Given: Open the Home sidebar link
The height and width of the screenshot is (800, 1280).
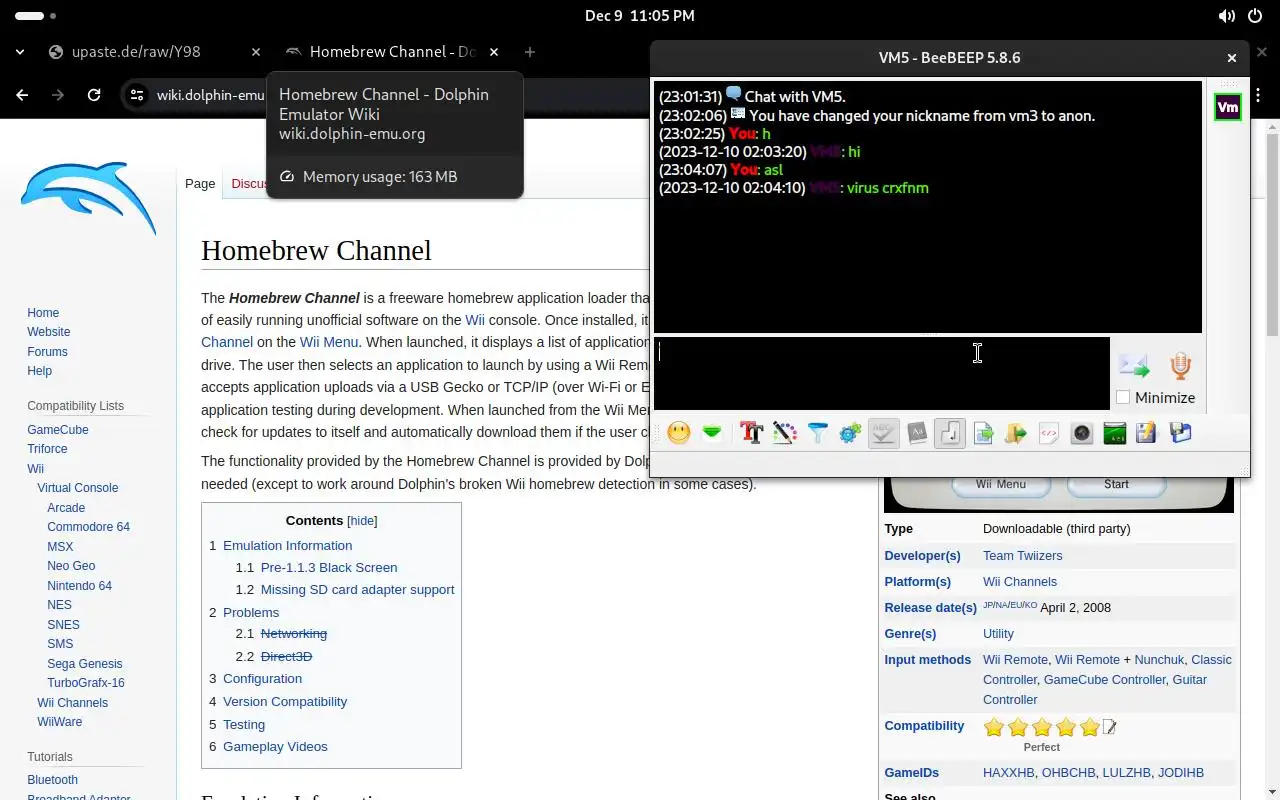Looking at the screenshot, I should click(43, 313).
